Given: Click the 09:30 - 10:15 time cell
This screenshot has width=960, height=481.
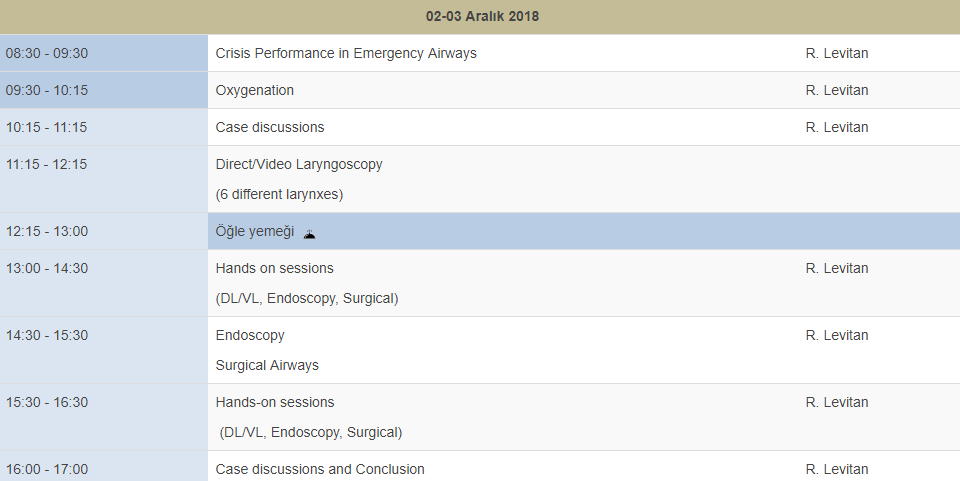Looking at the screenshot, I should coord(47,90).
